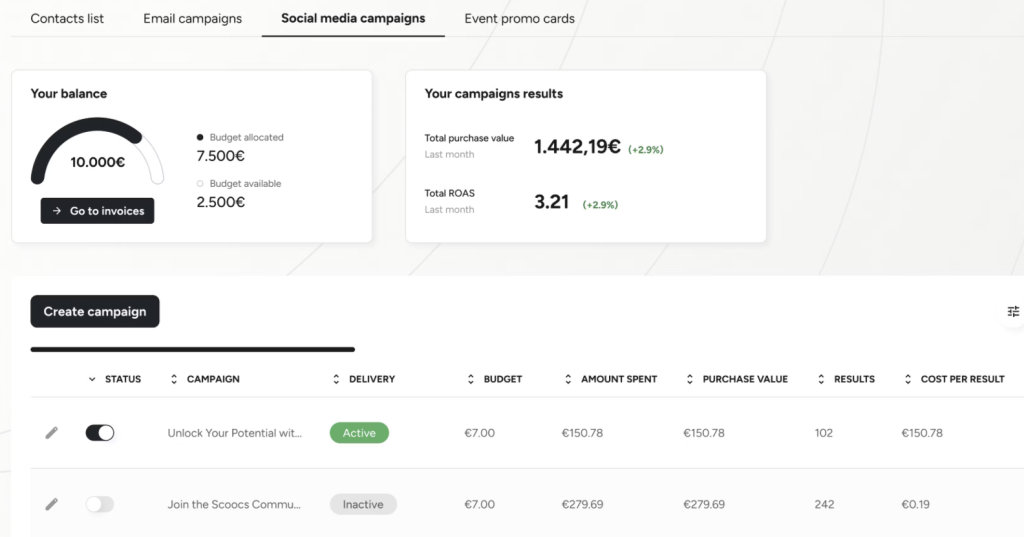Viewport: 1024px width, 537px height.
Task: Click the pencil edit icon for the Active campaign
Action: 52,433
